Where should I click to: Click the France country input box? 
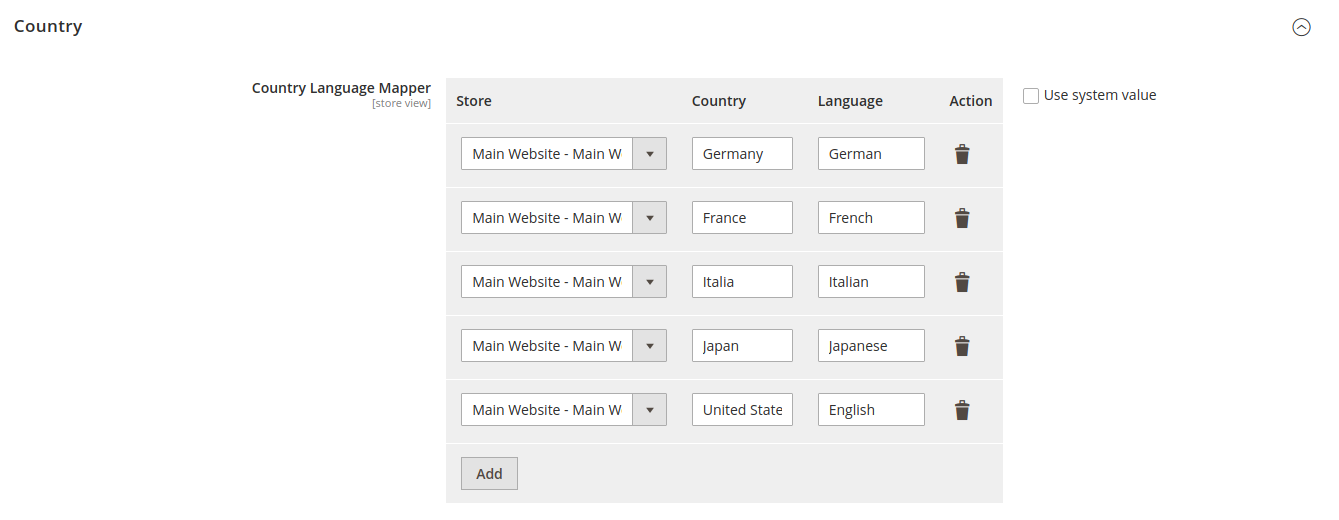click(742, 218)
